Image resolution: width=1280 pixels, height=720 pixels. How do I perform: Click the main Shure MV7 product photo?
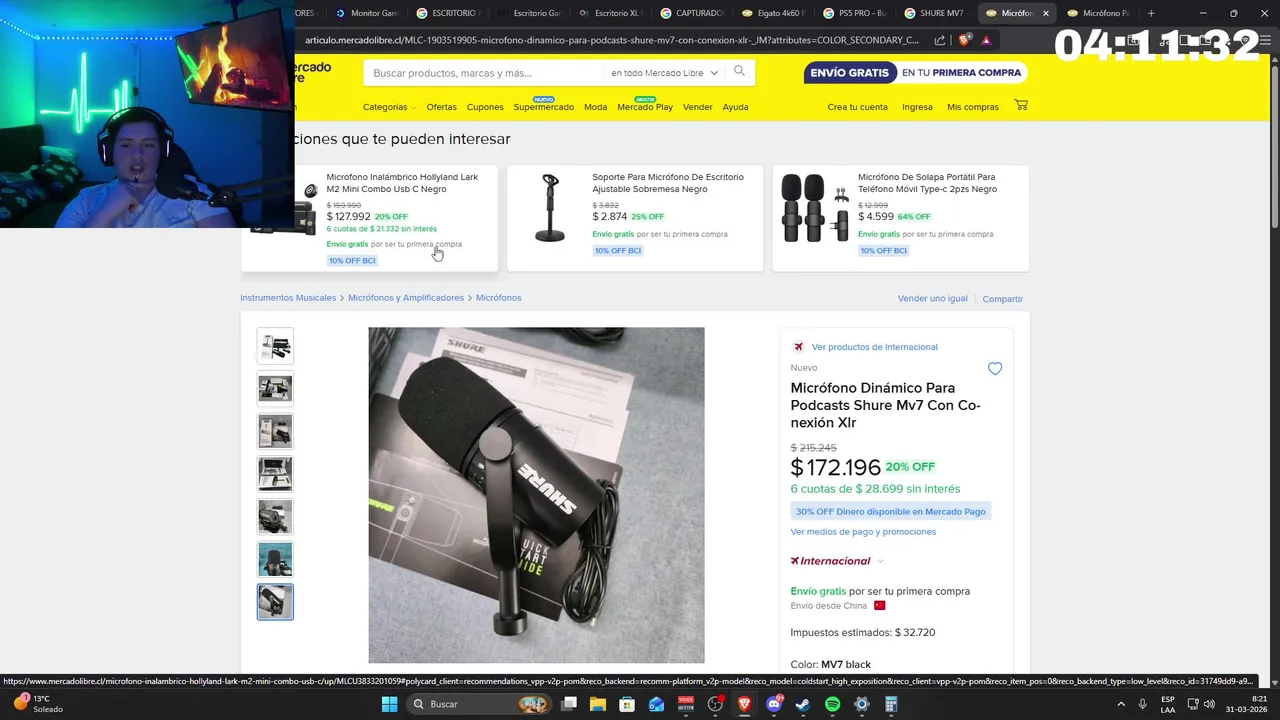536,495
